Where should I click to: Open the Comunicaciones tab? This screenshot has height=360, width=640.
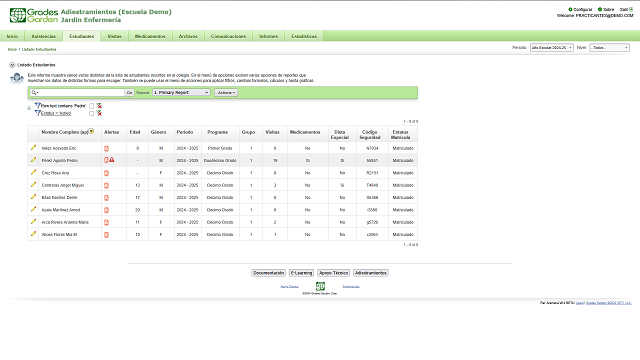coord(228,36)
